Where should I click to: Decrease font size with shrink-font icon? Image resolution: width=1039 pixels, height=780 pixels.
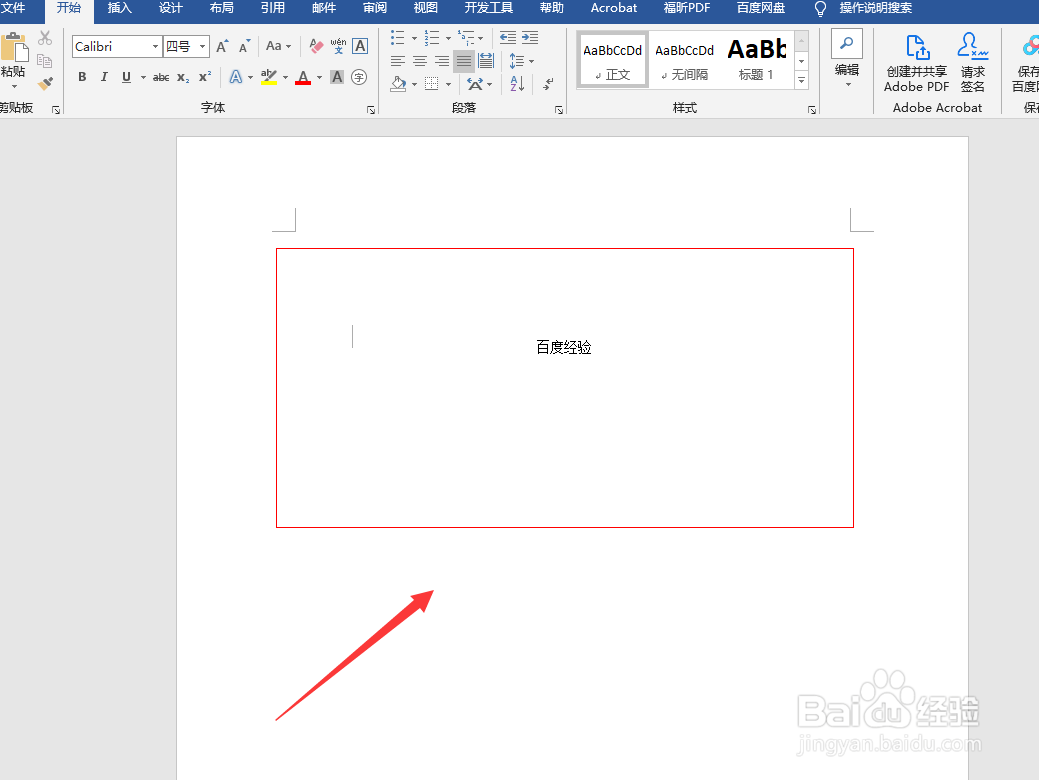click(x=245, y=46)
